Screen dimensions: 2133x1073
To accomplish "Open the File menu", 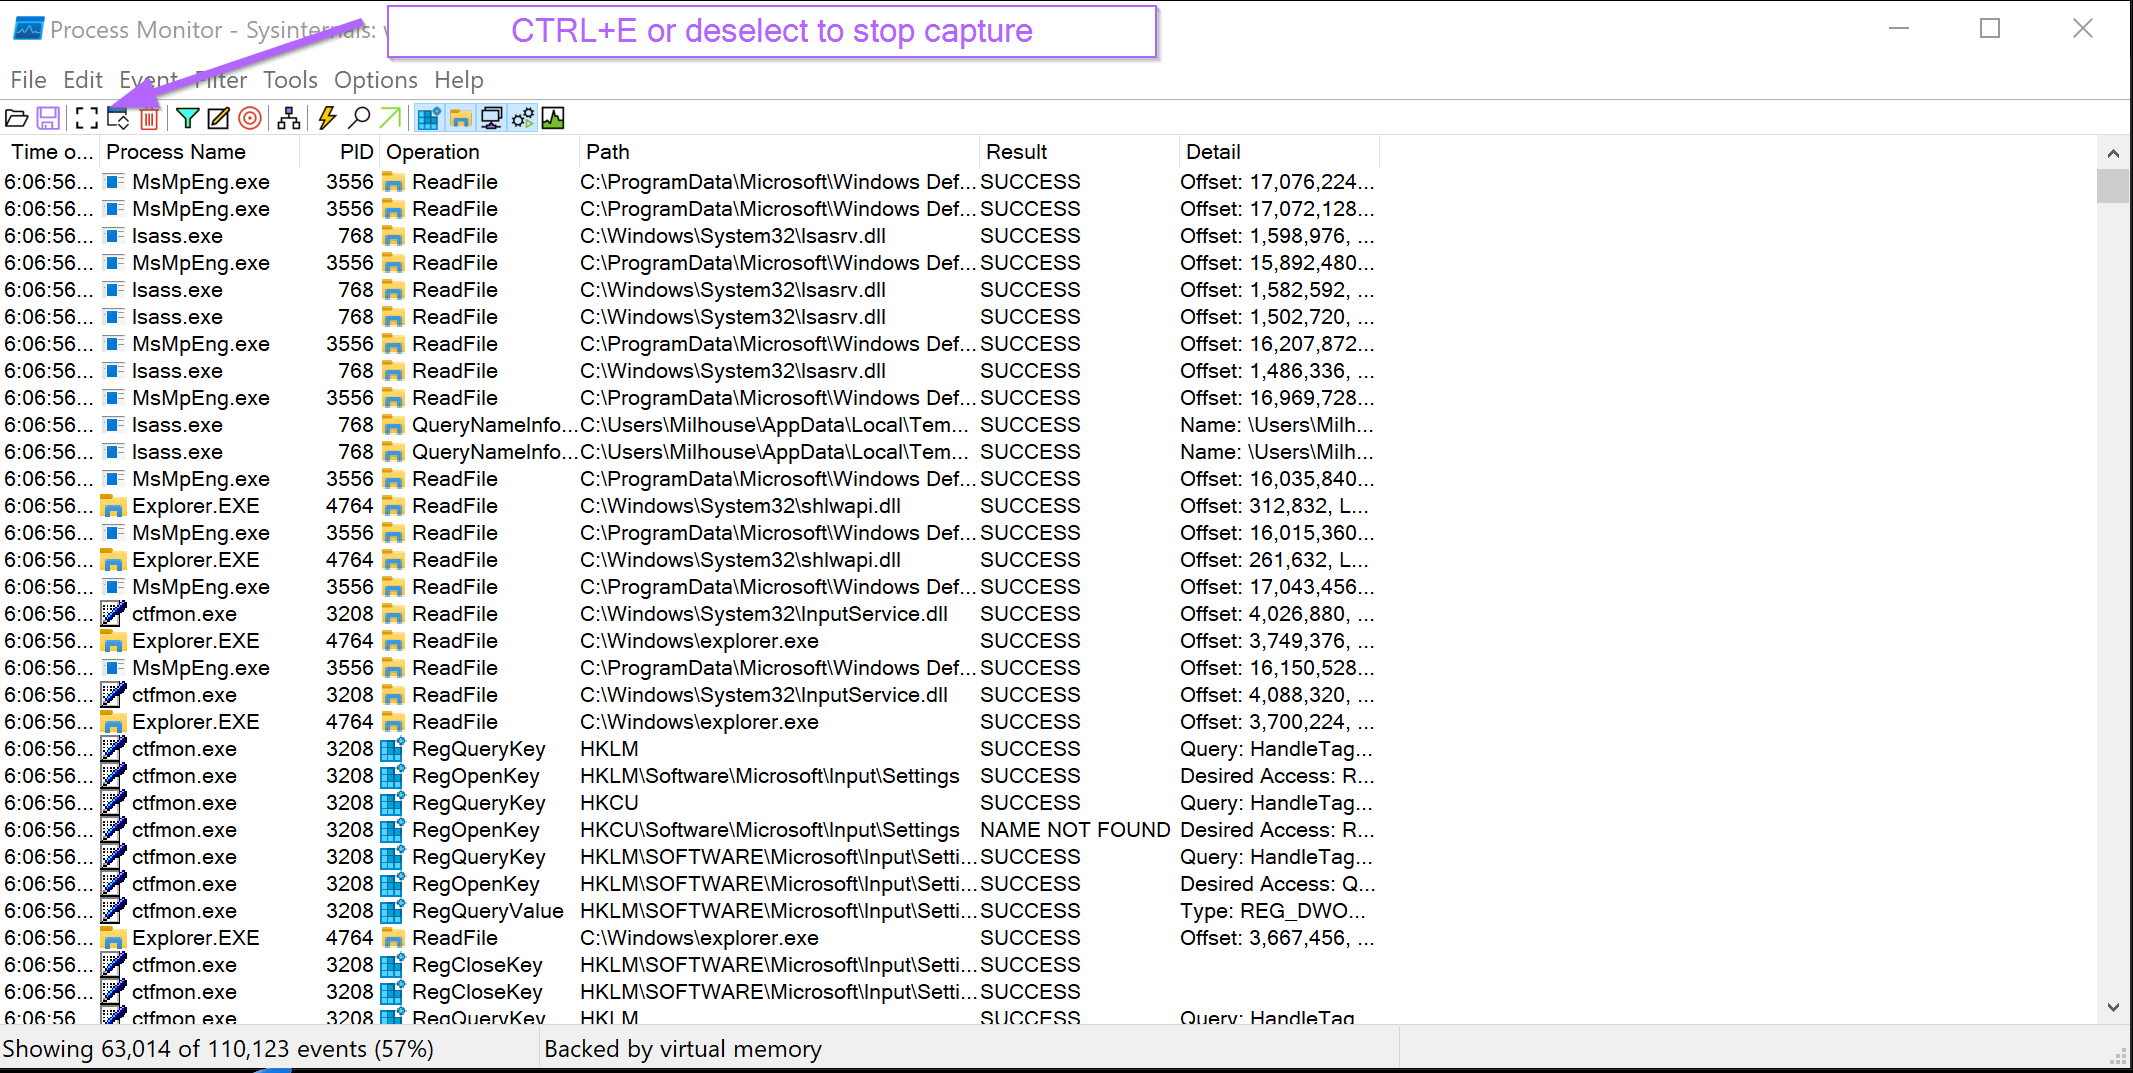I will click(x=28, y=80).
